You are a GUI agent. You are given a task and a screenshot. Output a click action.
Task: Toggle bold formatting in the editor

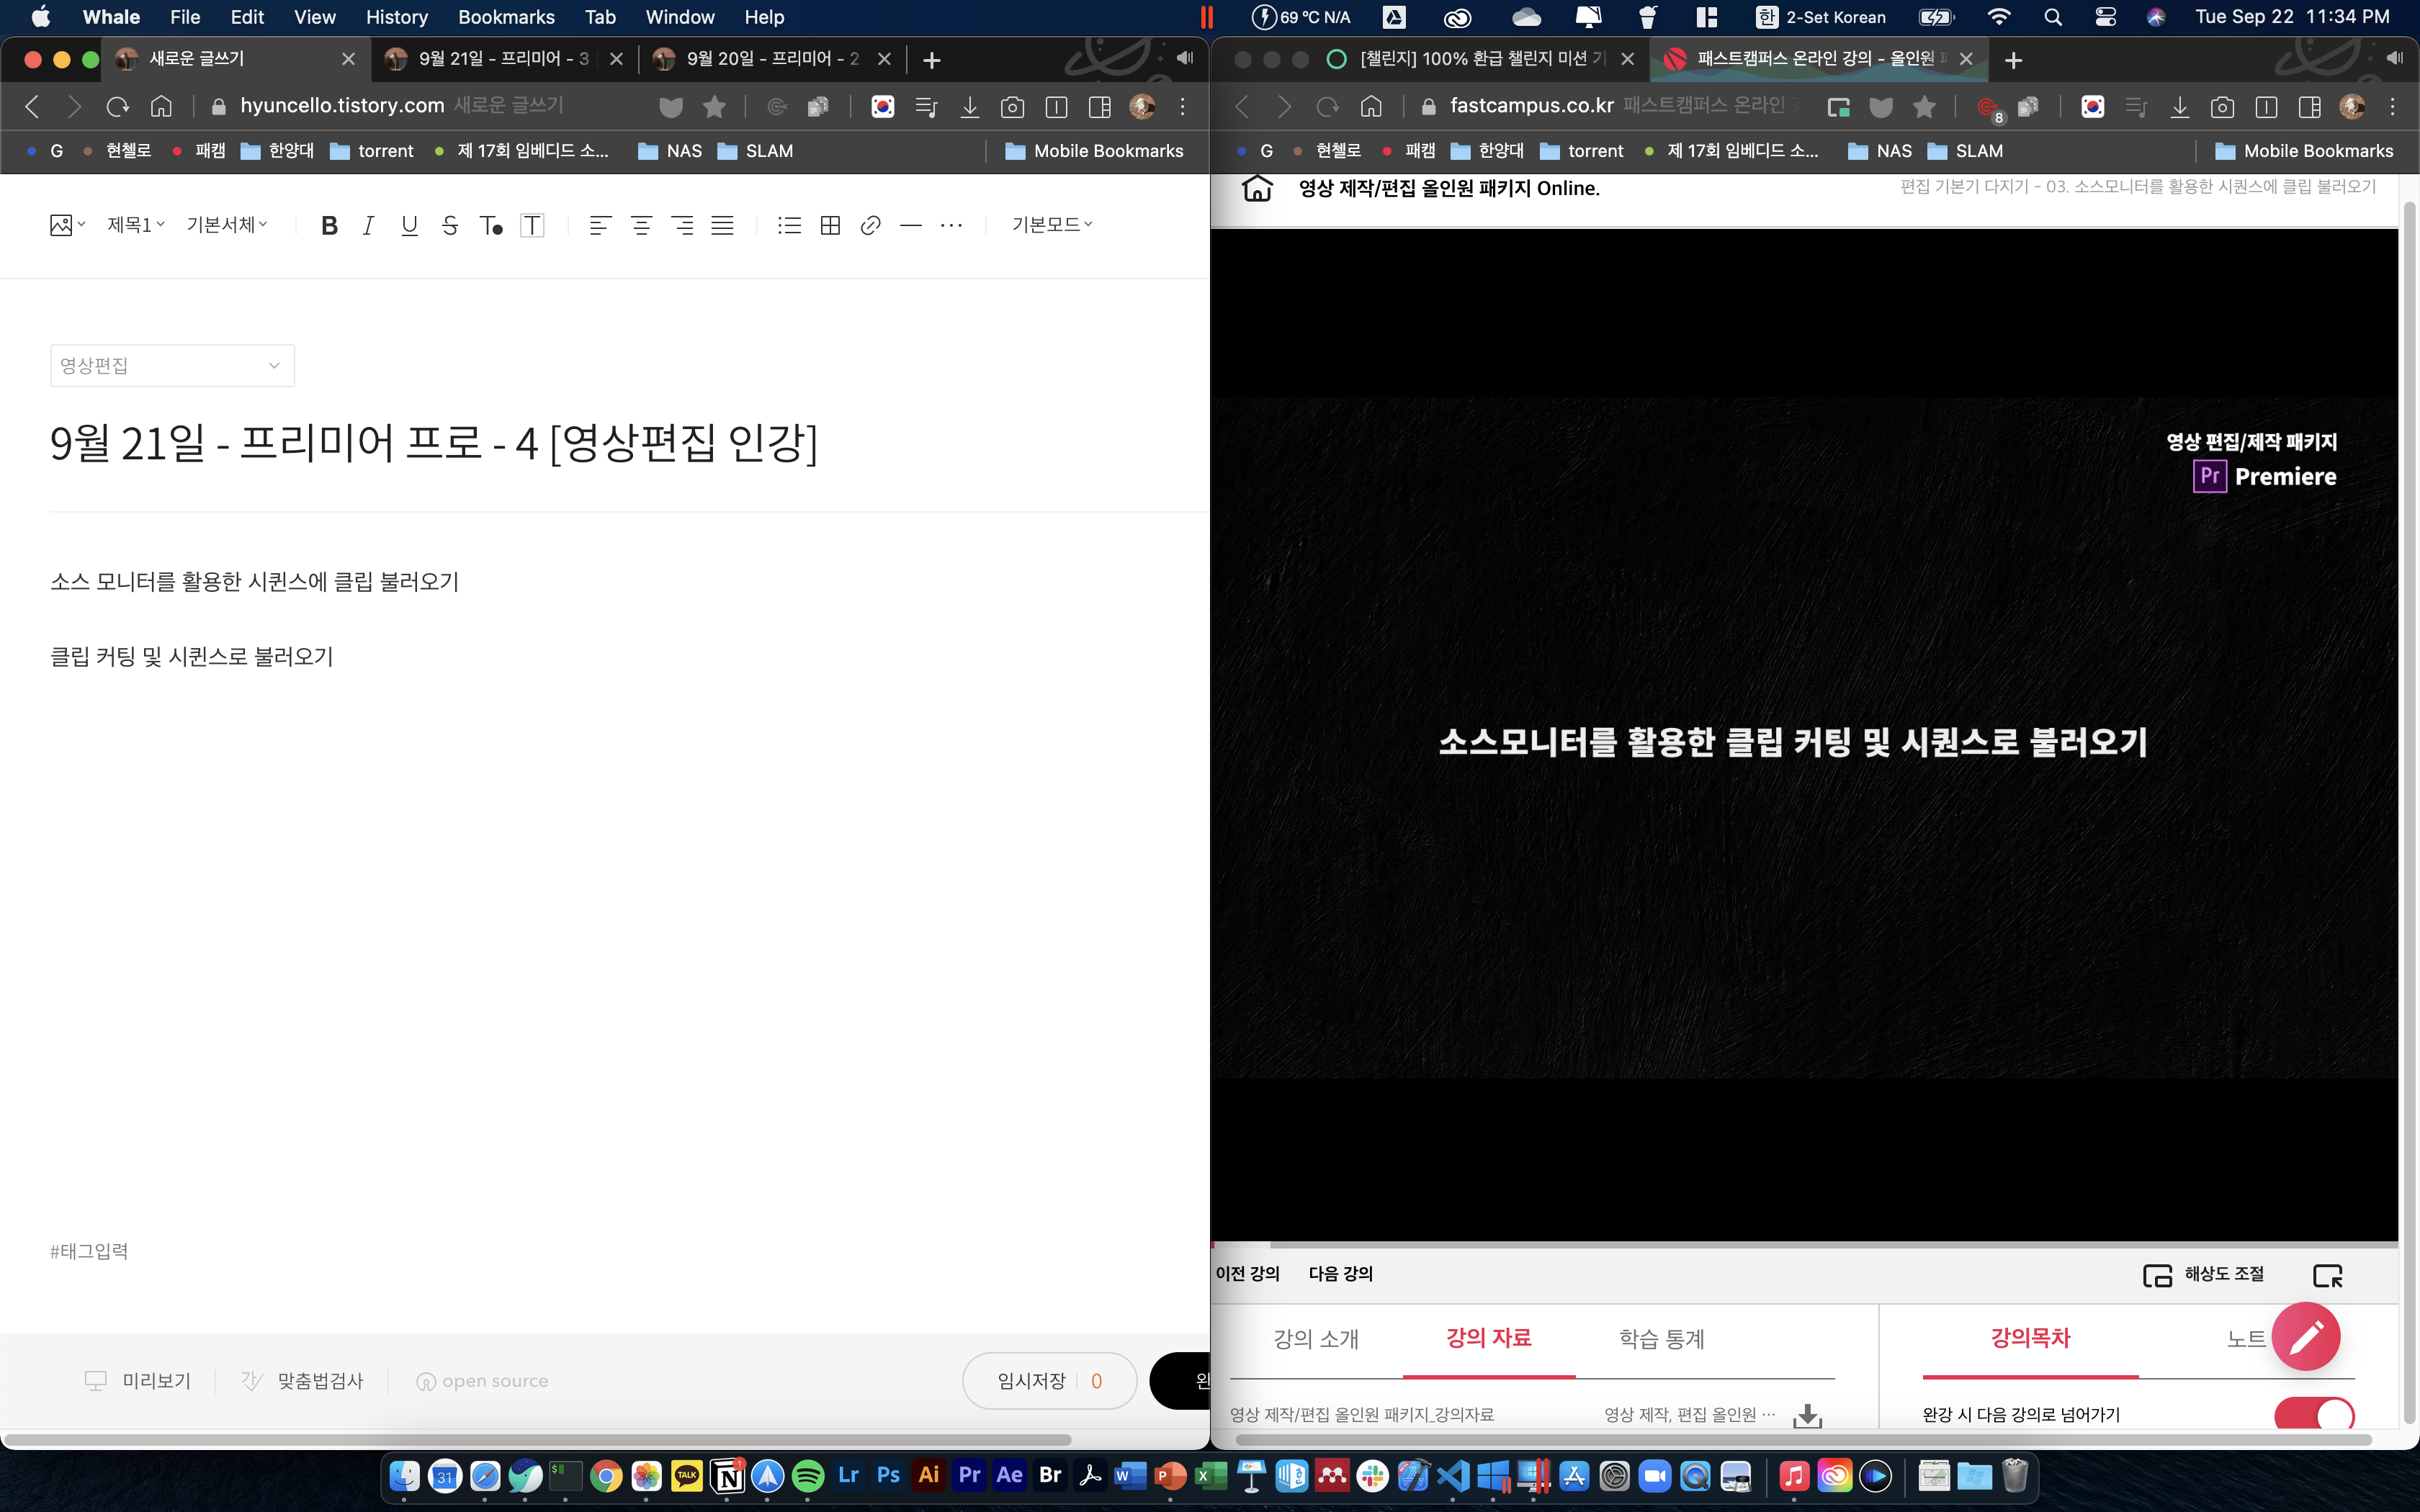click(329, 225)
